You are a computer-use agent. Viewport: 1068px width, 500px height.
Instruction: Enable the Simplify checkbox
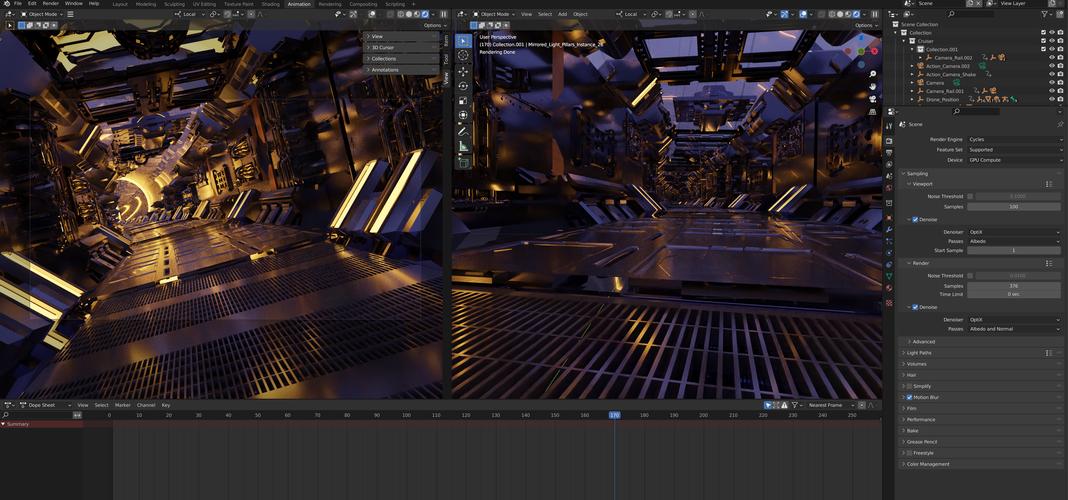click(x=909, y=386)
